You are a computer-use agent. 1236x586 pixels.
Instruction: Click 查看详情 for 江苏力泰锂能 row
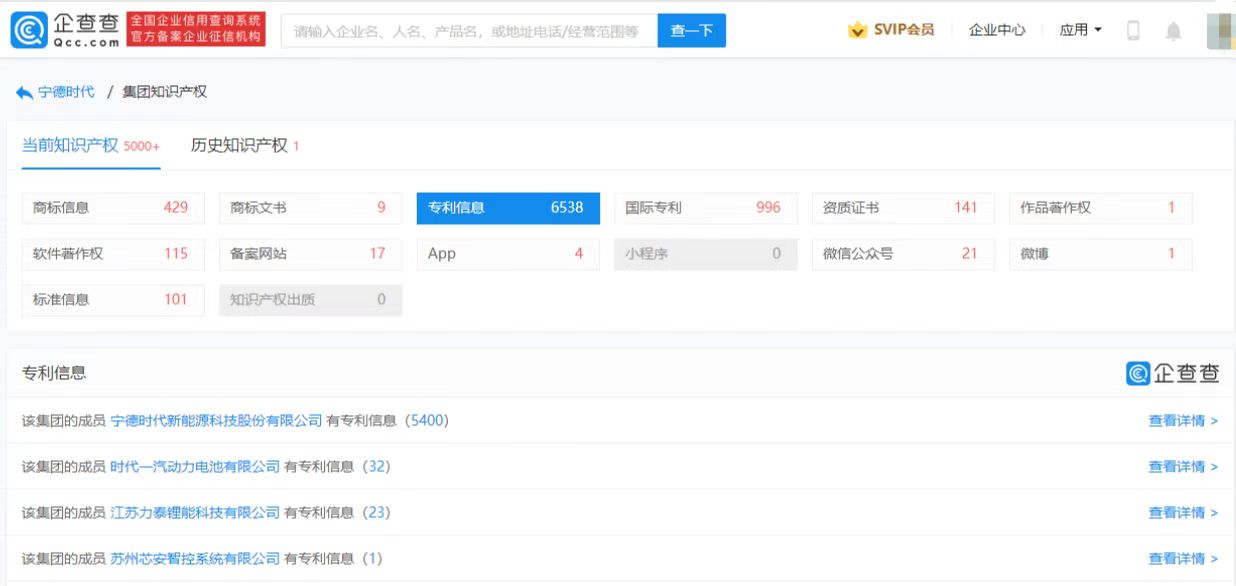pyautogui.click(x=1183, y=513)
